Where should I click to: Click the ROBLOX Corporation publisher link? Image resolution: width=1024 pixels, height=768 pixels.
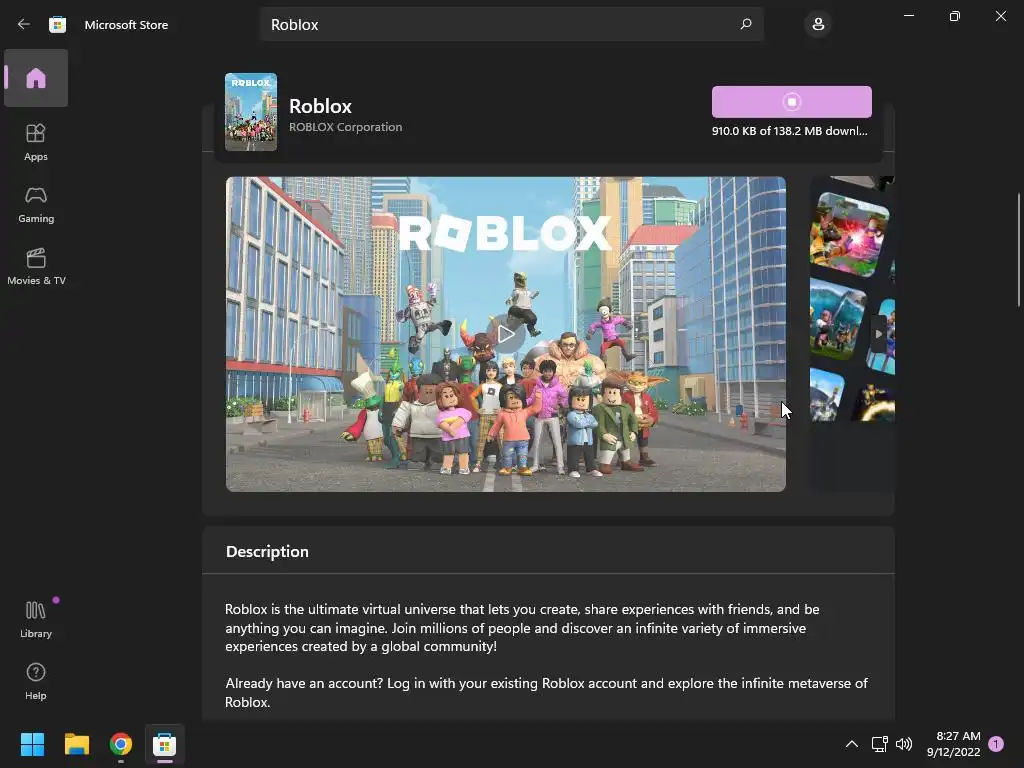[345, 127]
